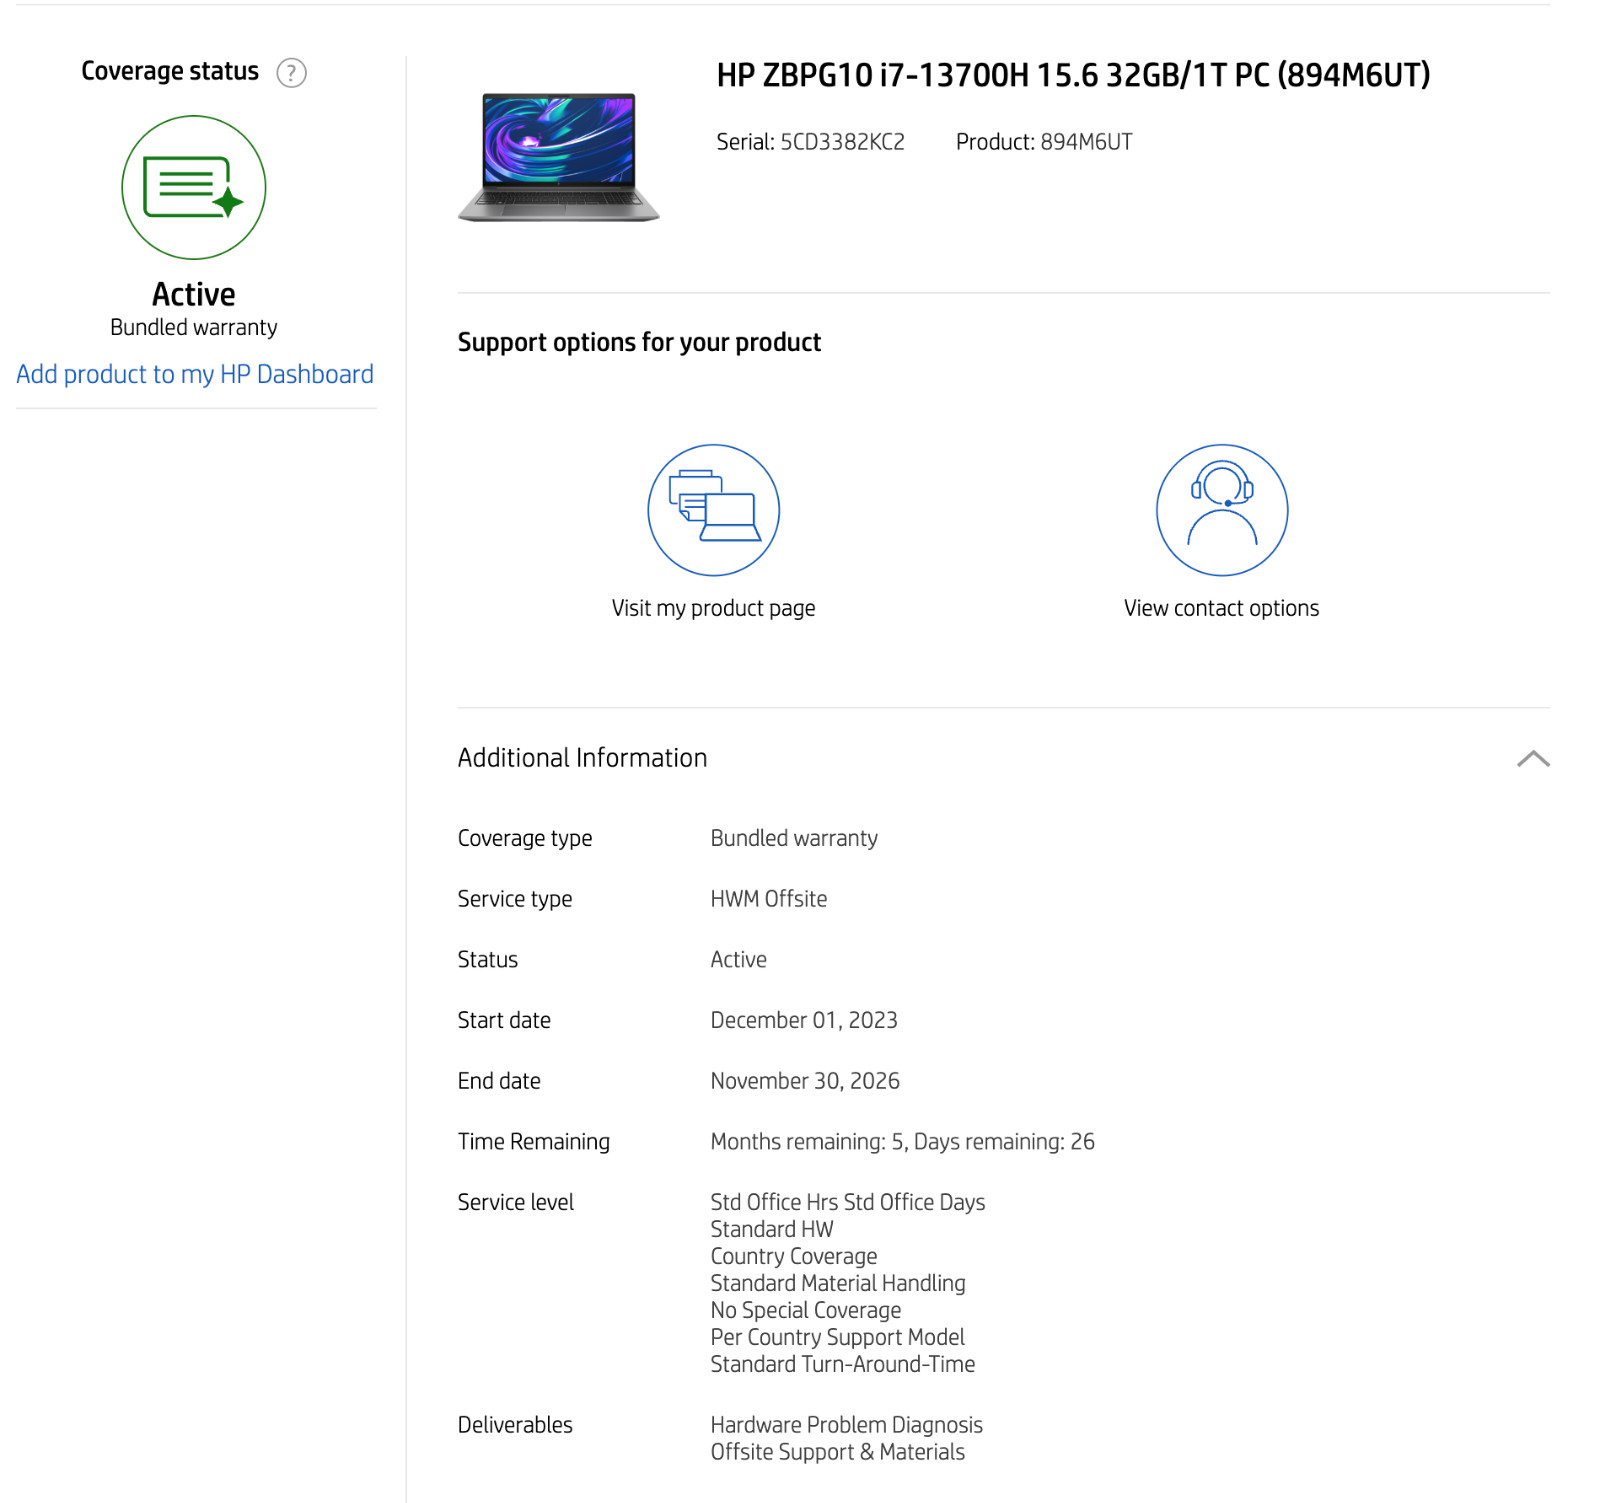Click the HP laptop product thumbnail image
This screenshot has height=1503, width=1600.
[558, 157]
